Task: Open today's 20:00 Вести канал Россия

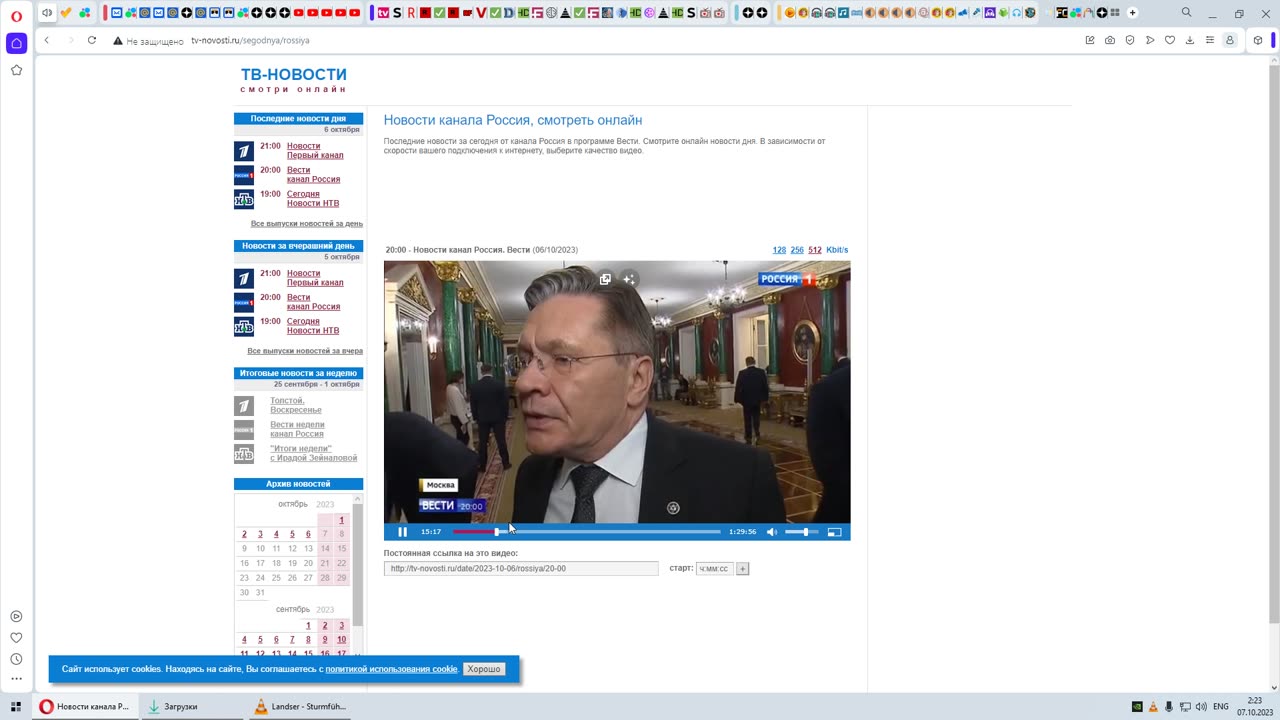Action: [313, 175]
